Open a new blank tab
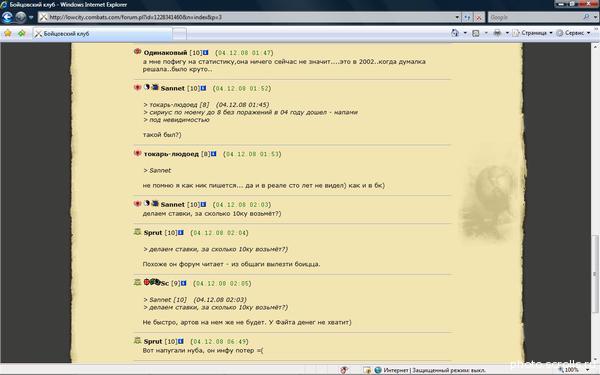 click(179, 34)
